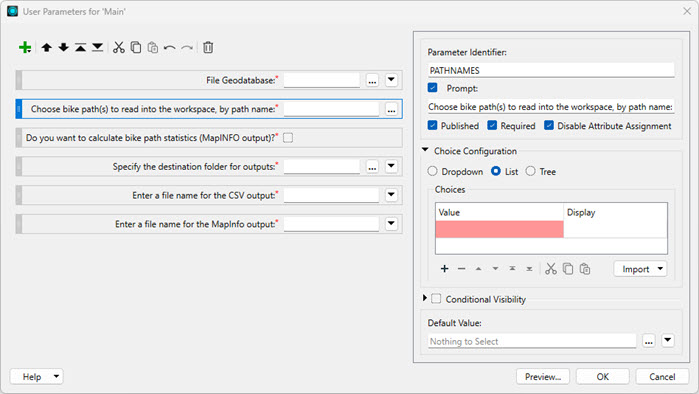Open Default Value dropdown arrow

(667, 341)
